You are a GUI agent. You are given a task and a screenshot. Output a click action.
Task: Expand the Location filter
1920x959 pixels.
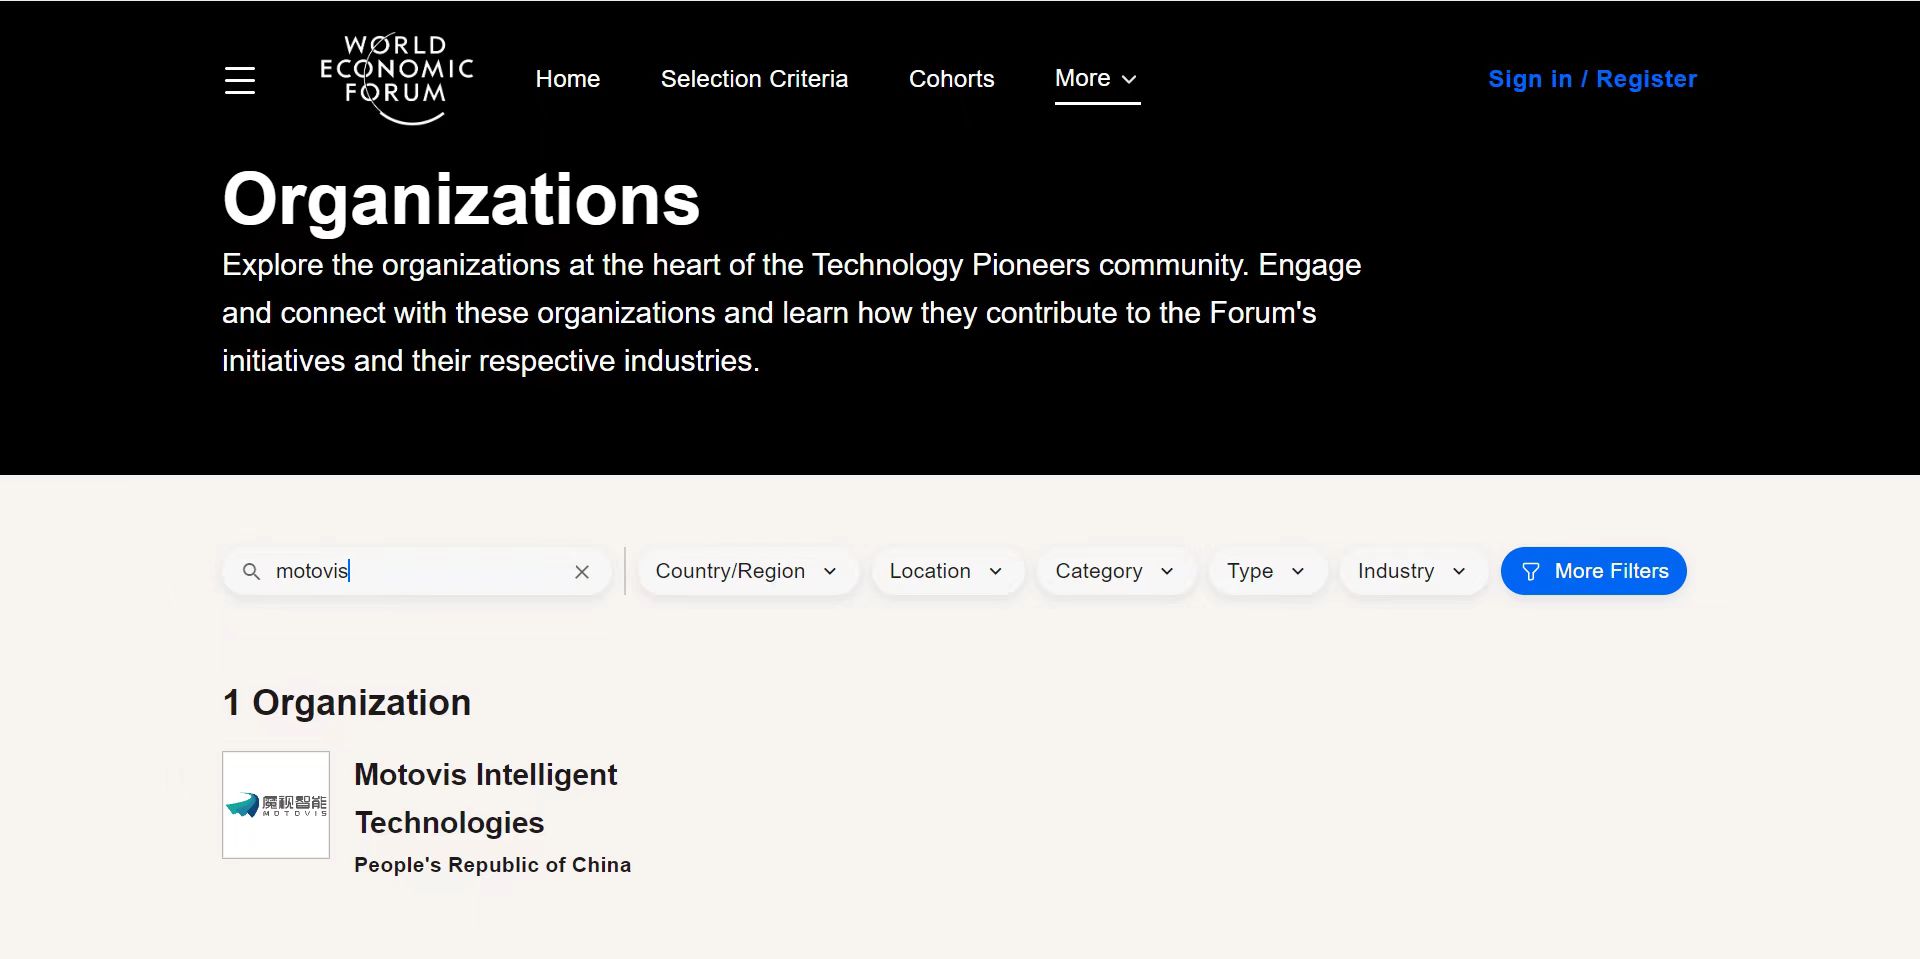(x=945, y=571)
